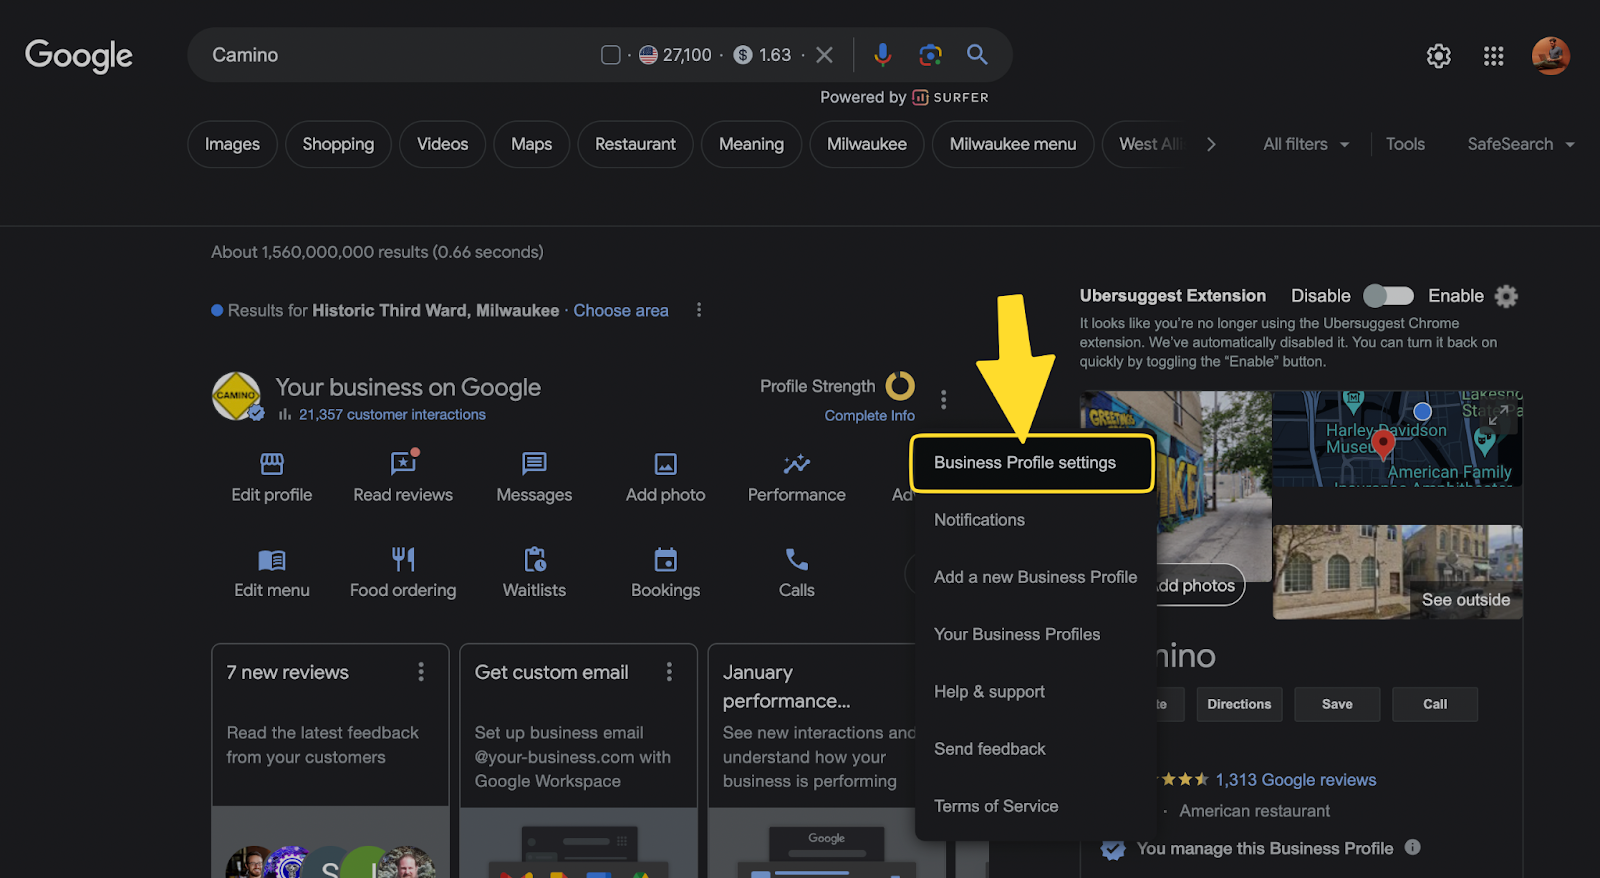Open Edit menu book icon
The height and width of the screenshot is (878, 1600).
[272, 560]
